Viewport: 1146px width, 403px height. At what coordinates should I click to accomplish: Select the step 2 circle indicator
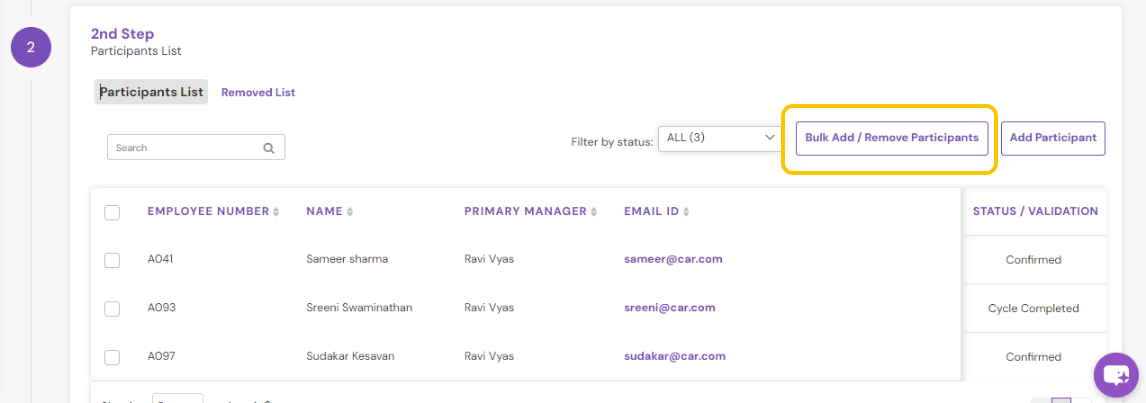point(31,47)
